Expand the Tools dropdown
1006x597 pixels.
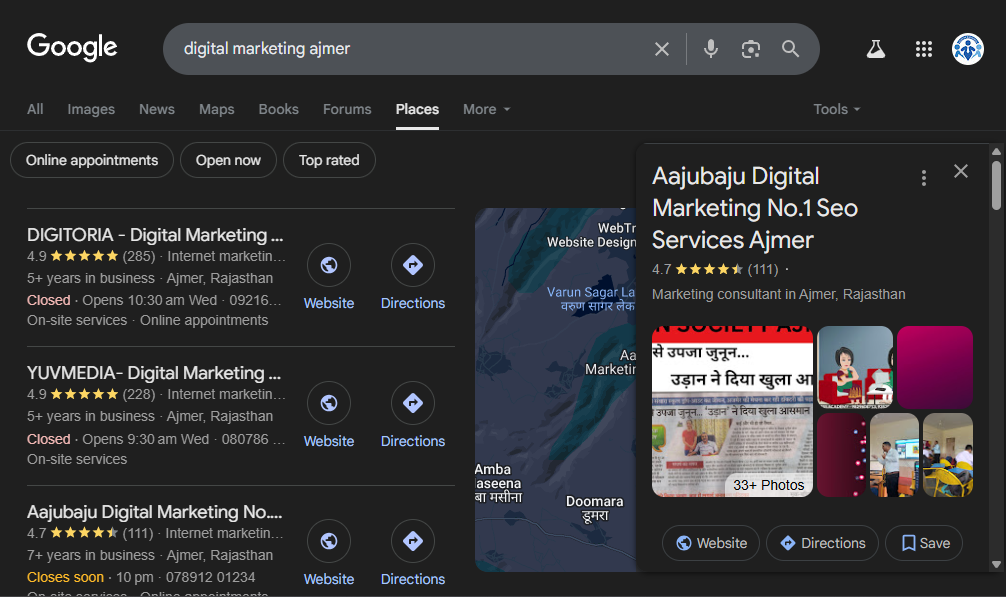click(836, 109)
